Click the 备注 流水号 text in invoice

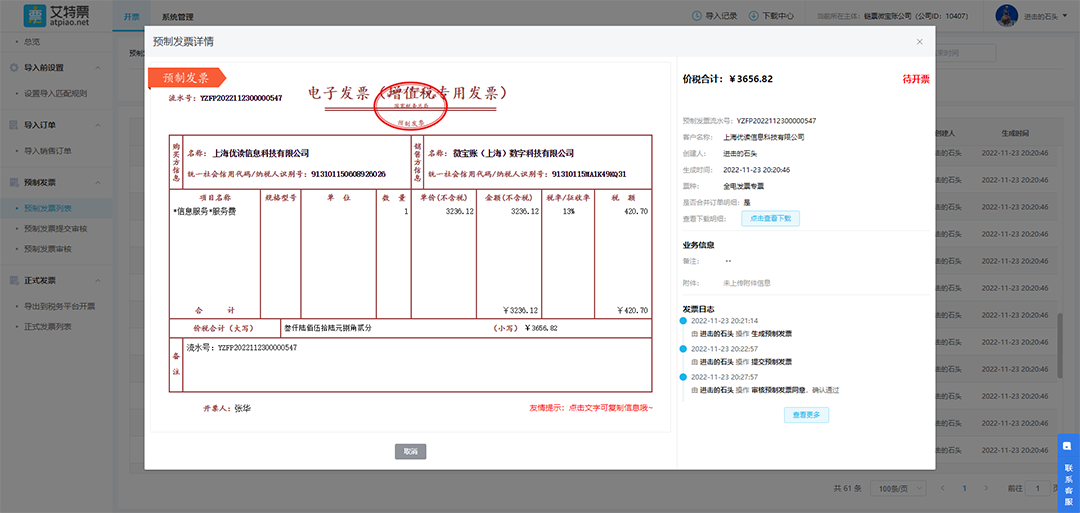(x=242, y=348)
